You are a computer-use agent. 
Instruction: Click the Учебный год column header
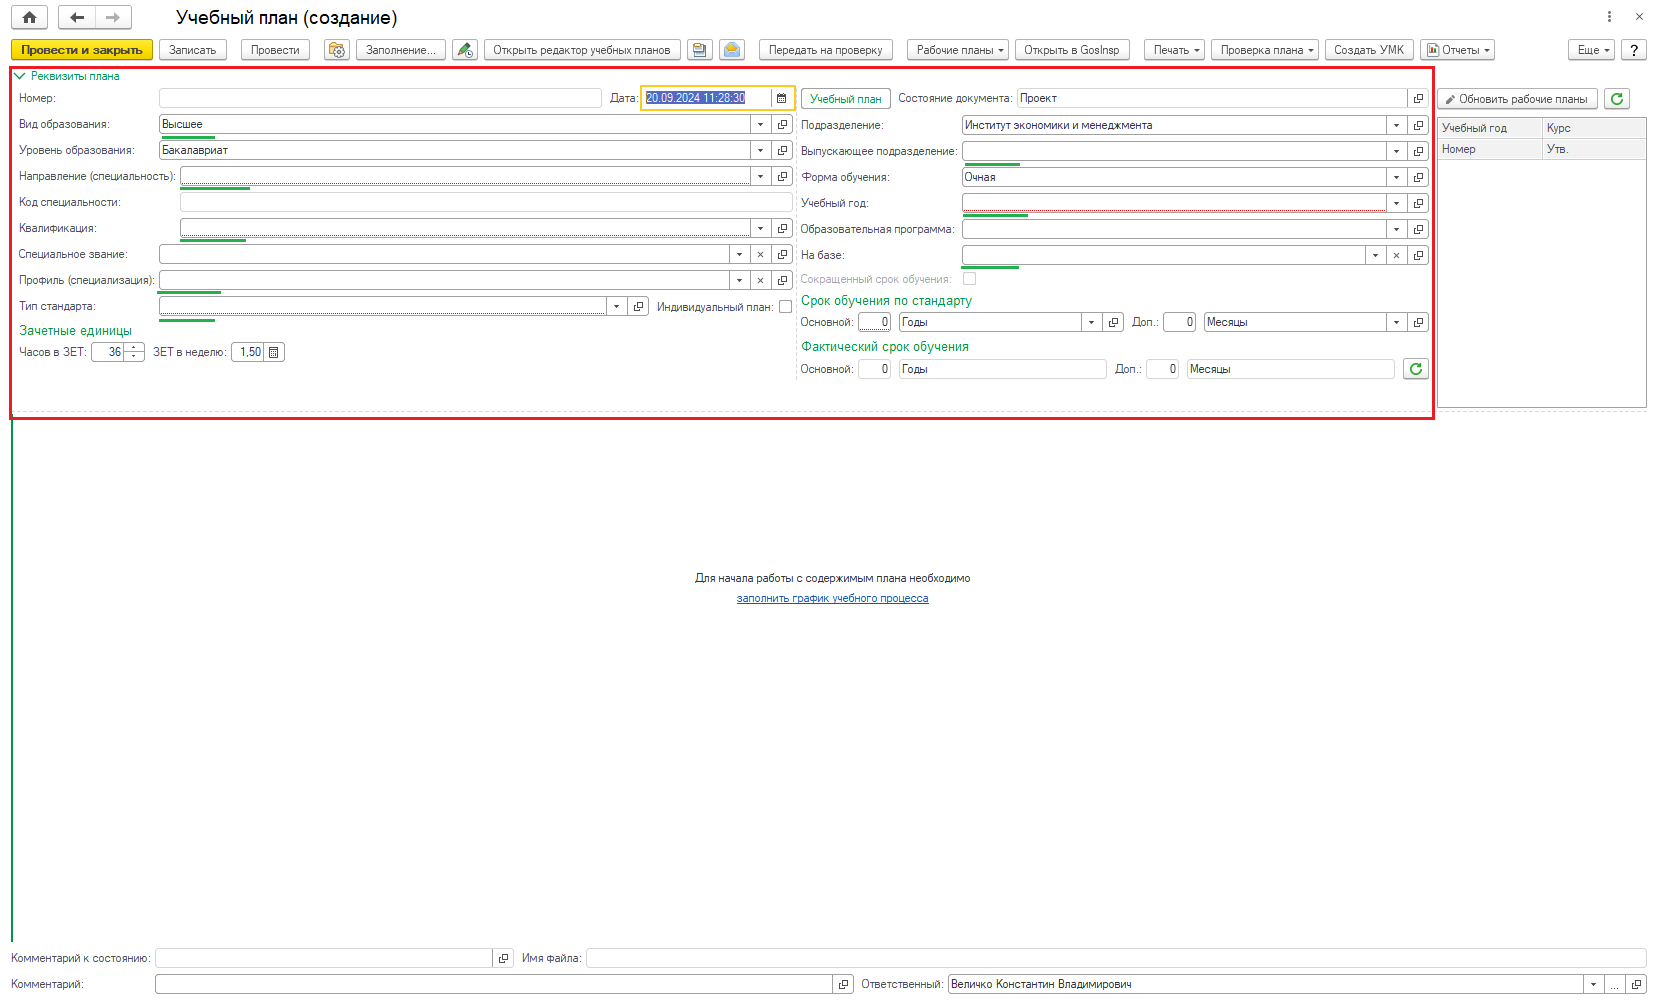click(x=1490, y=128)
